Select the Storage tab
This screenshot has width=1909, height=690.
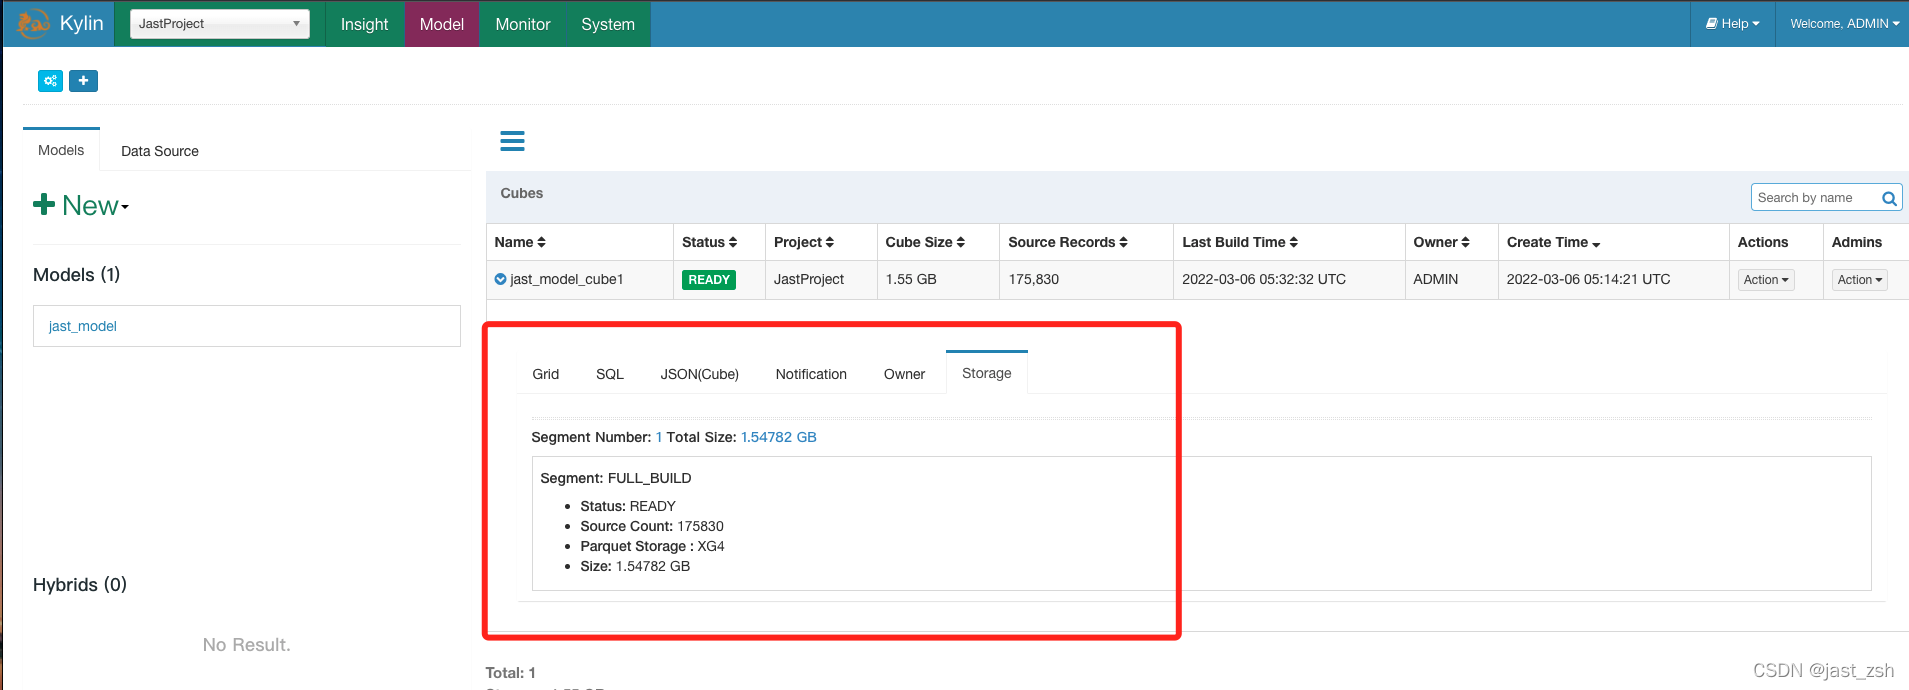tap(987, 373)
